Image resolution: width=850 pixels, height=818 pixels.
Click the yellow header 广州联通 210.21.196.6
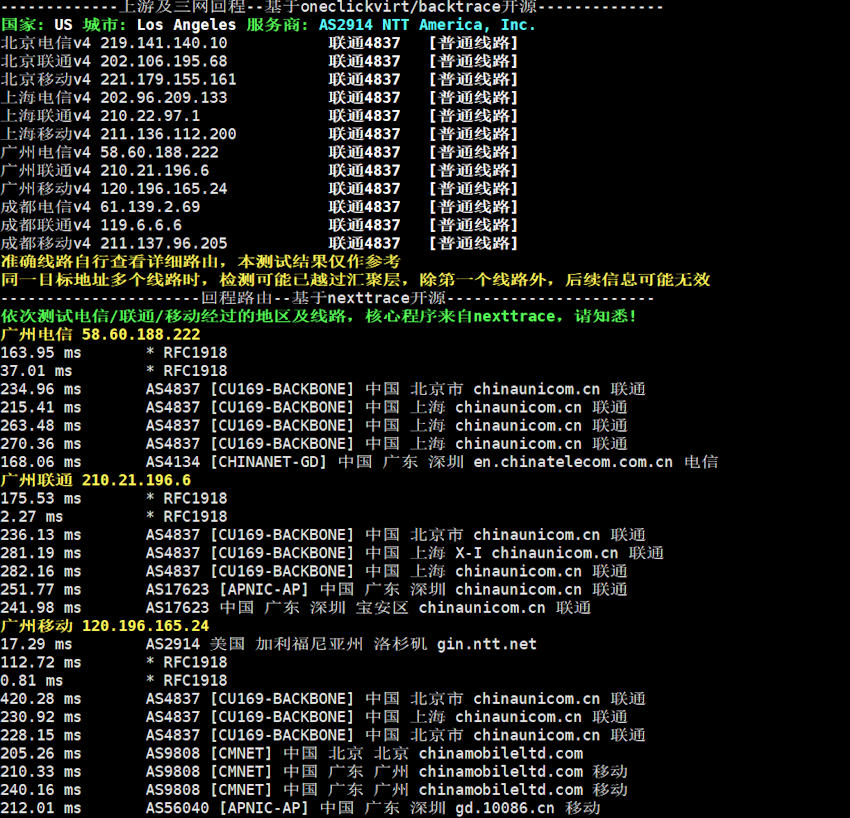coord(96,480)
